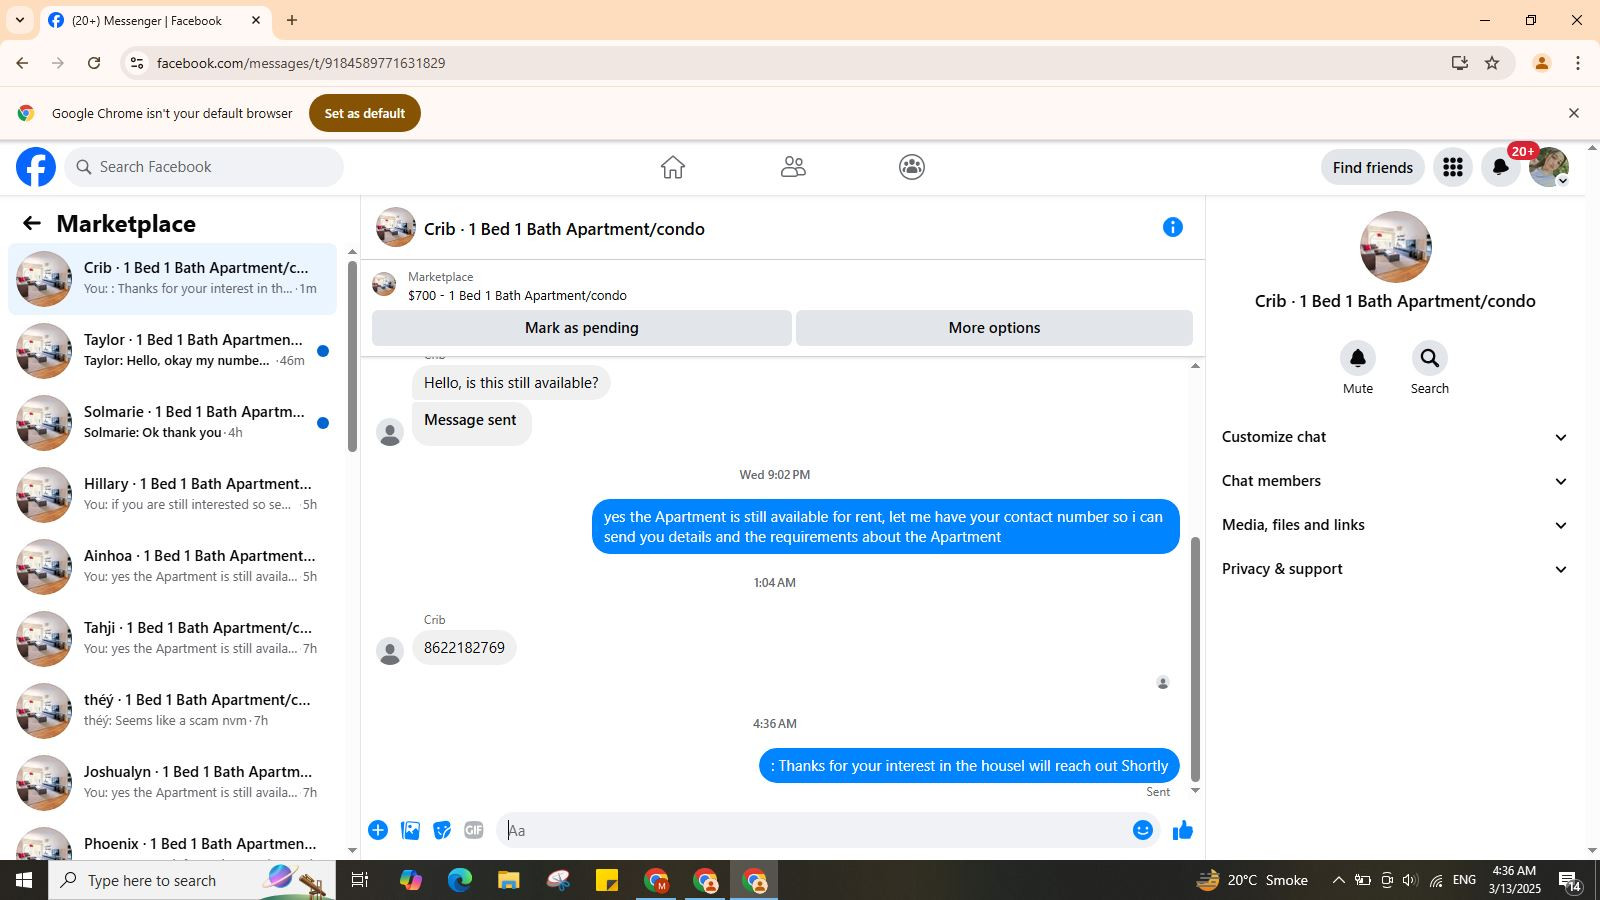Open the Taylor conversation
Viewport: 1600px width, 900px height.
pos(172,351)
